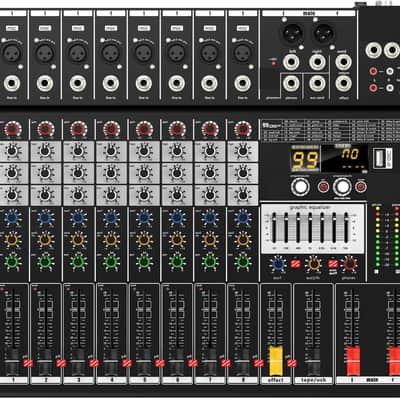The height and width of the screenshot is (400, 400).
Task: Click the upper red RCA jack
Action: (373, 71)
